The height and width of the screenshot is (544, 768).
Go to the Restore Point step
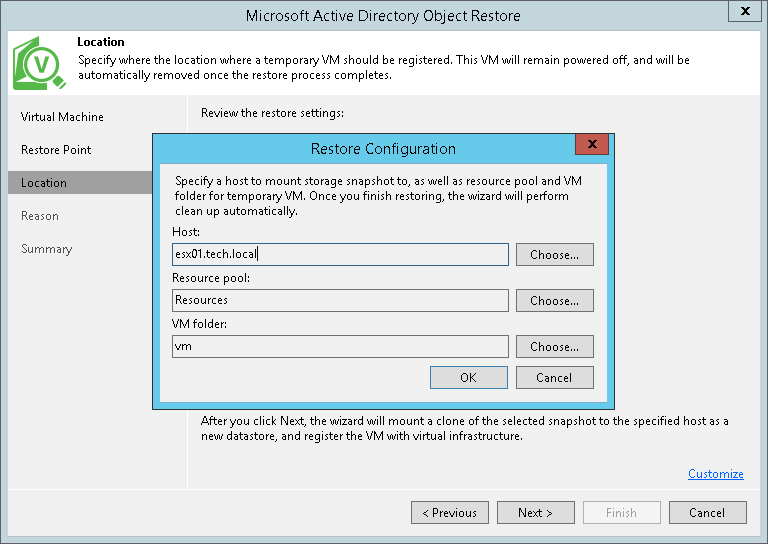click(x=56, y=150)
